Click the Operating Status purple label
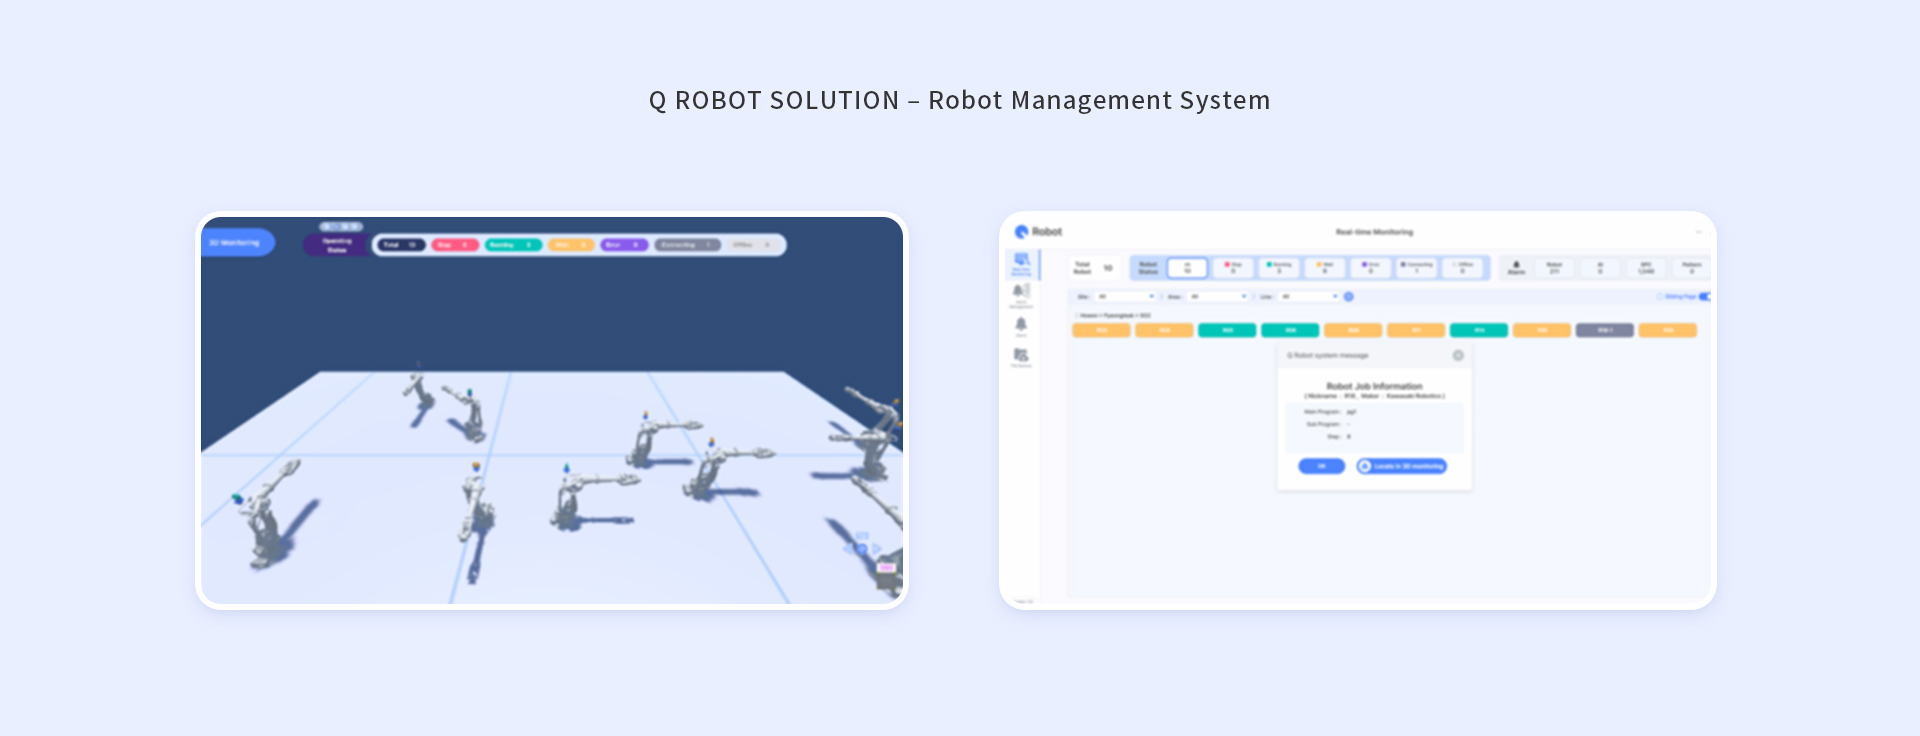This screenshot has width=1920, height=736. [337, 245]
